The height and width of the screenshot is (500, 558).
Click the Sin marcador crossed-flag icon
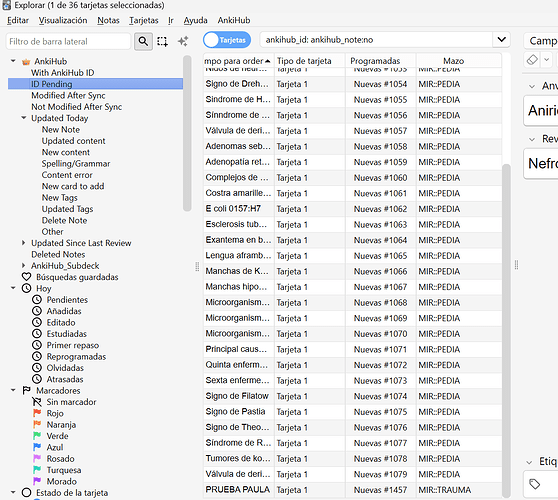tap(37, 402)
